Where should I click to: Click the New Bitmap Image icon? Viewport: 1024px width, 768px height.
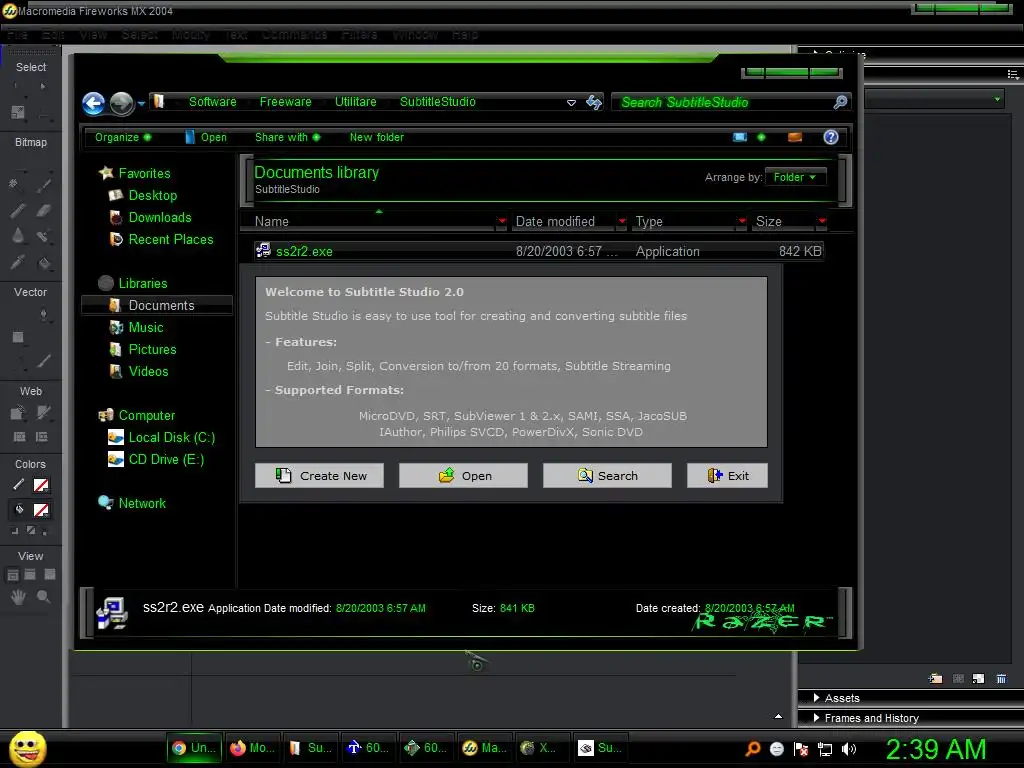(978, 679)
